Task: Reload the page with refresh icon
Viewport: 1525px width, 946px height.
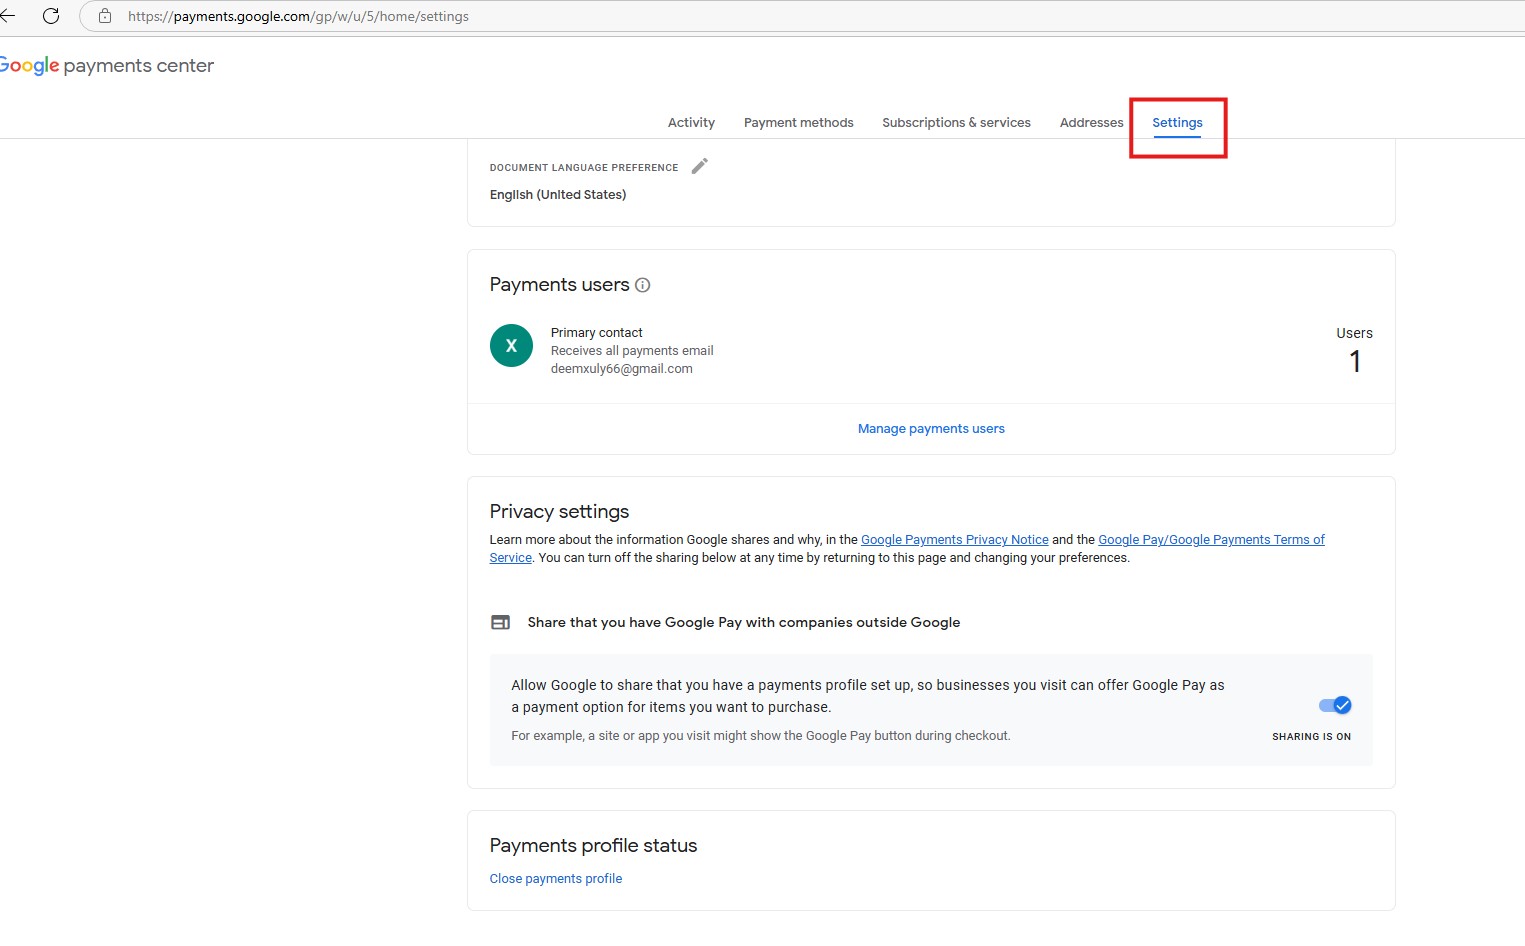Action: (x=51, y=16)
